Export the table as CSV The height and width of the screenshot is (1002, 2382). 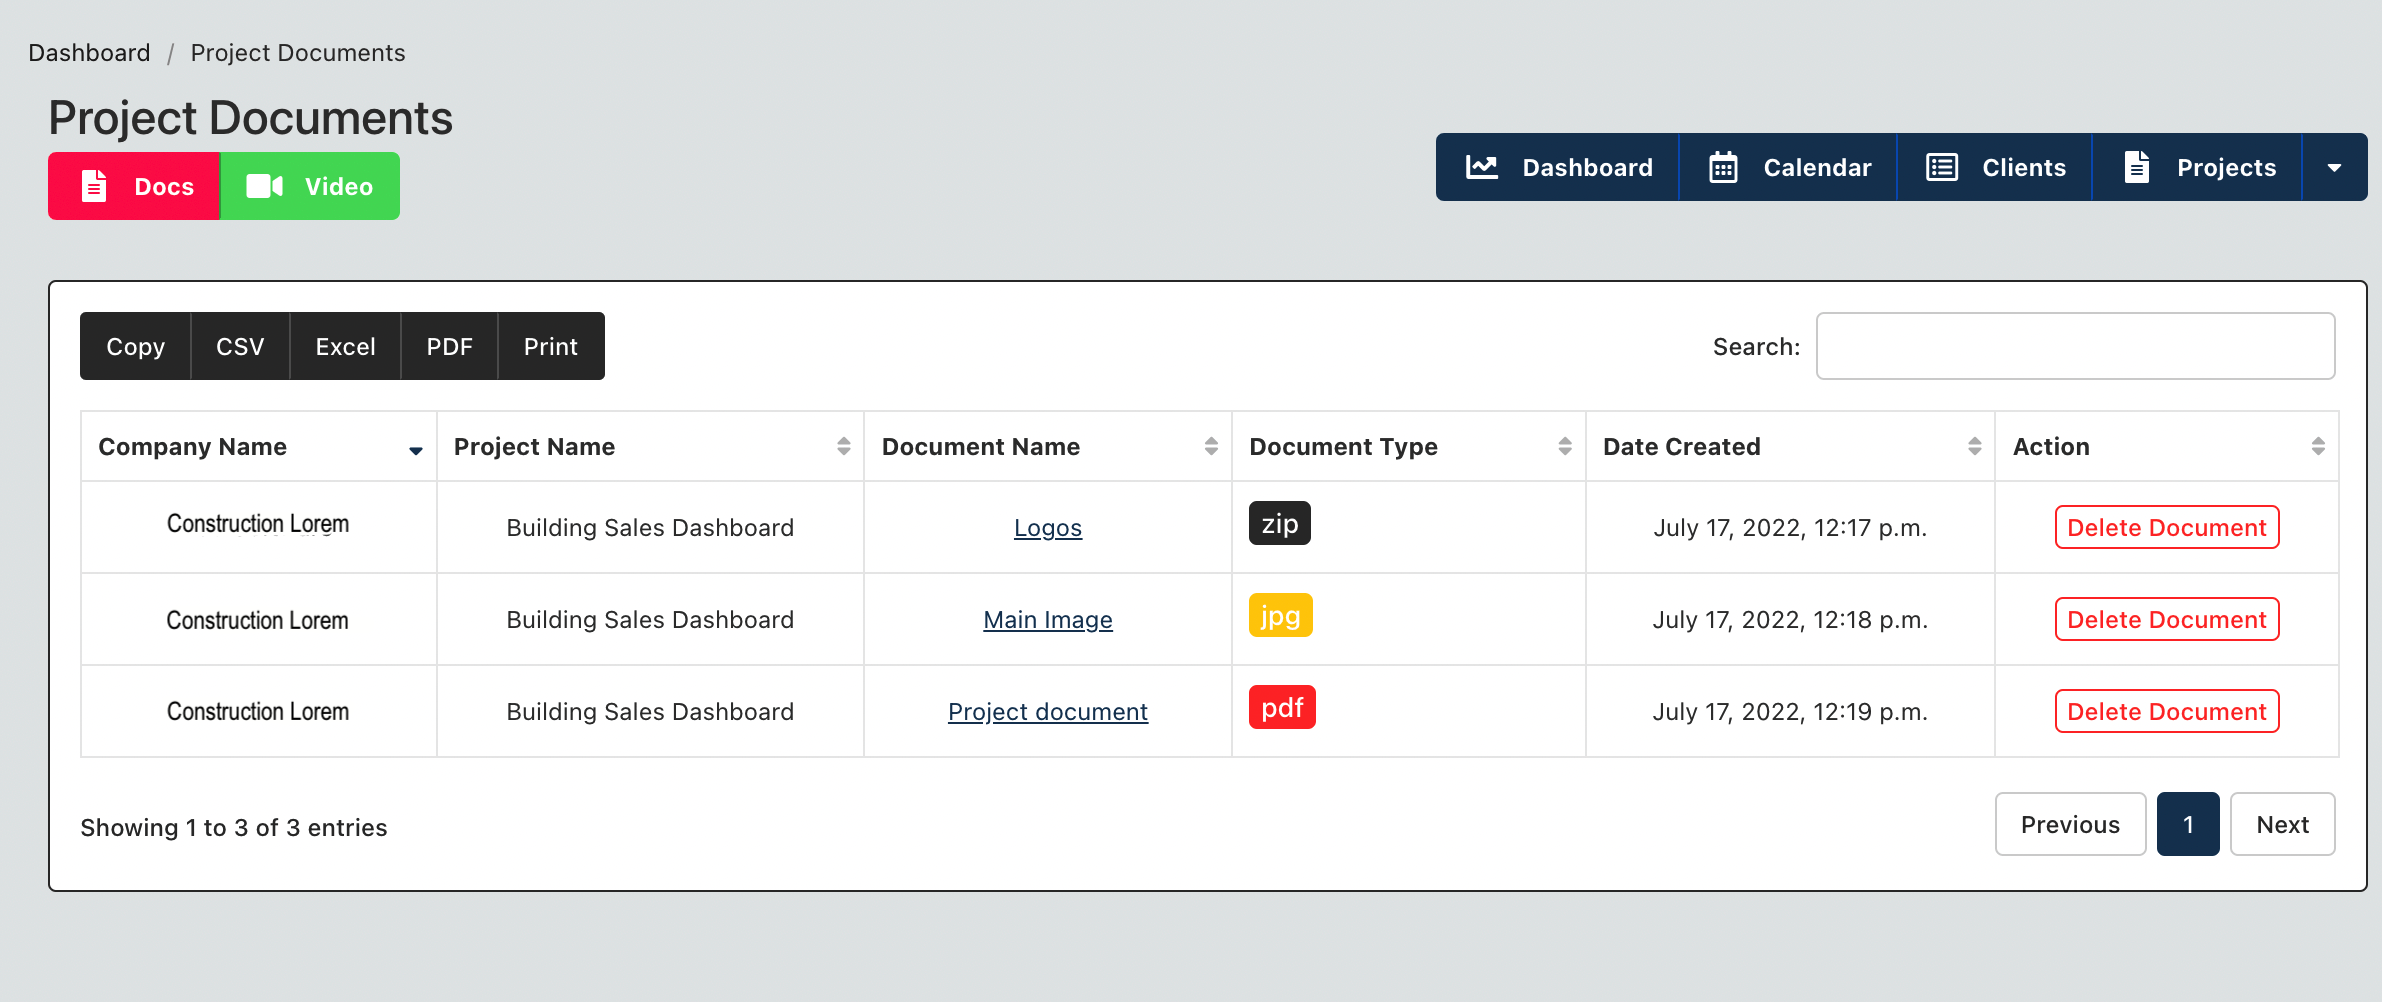(240, 346)
